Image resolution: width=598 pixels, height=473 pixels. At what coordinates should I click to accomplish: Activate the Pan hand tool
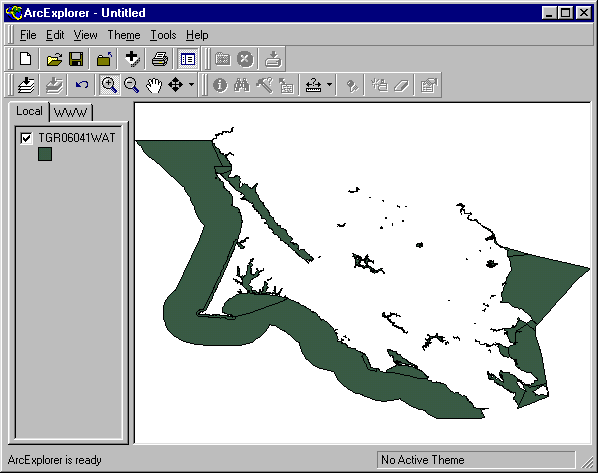click(x=154, y=85)
